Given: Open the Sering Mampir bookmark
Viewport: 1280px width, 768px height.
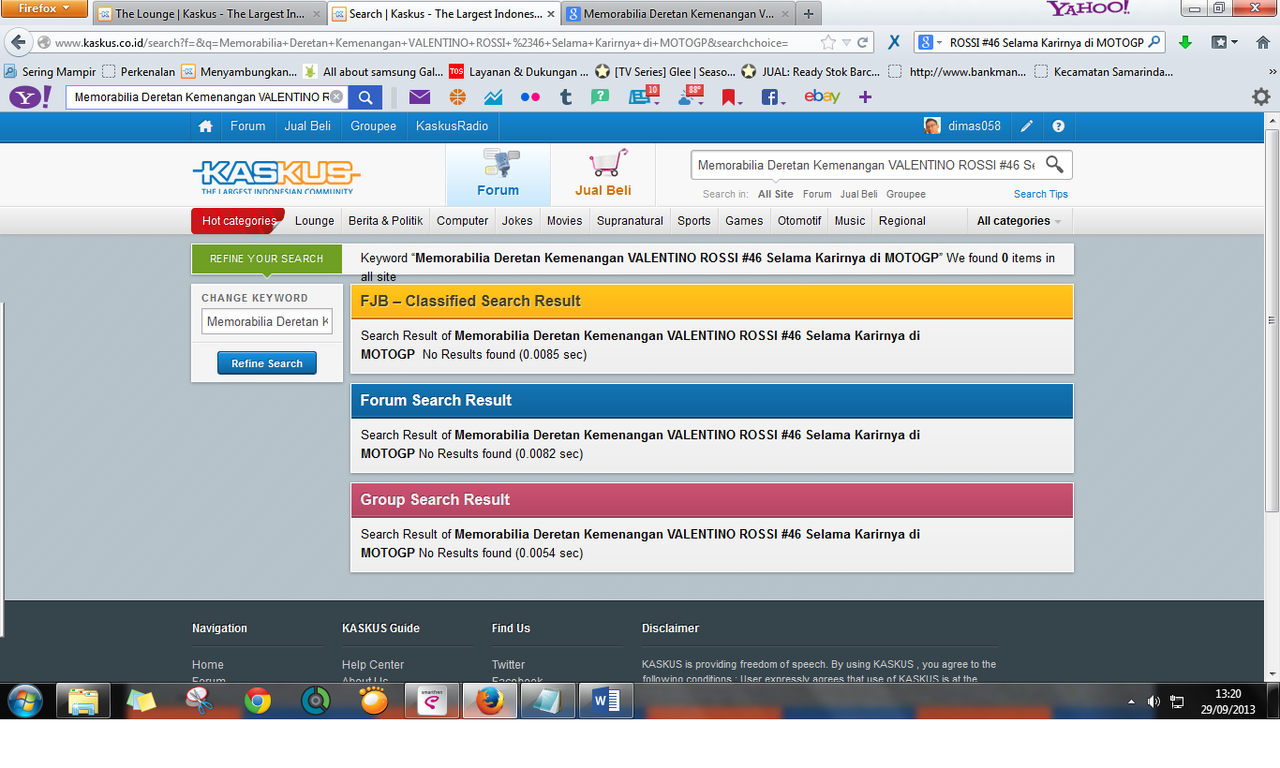Looking at the screenshot, I should coord(50,72).
